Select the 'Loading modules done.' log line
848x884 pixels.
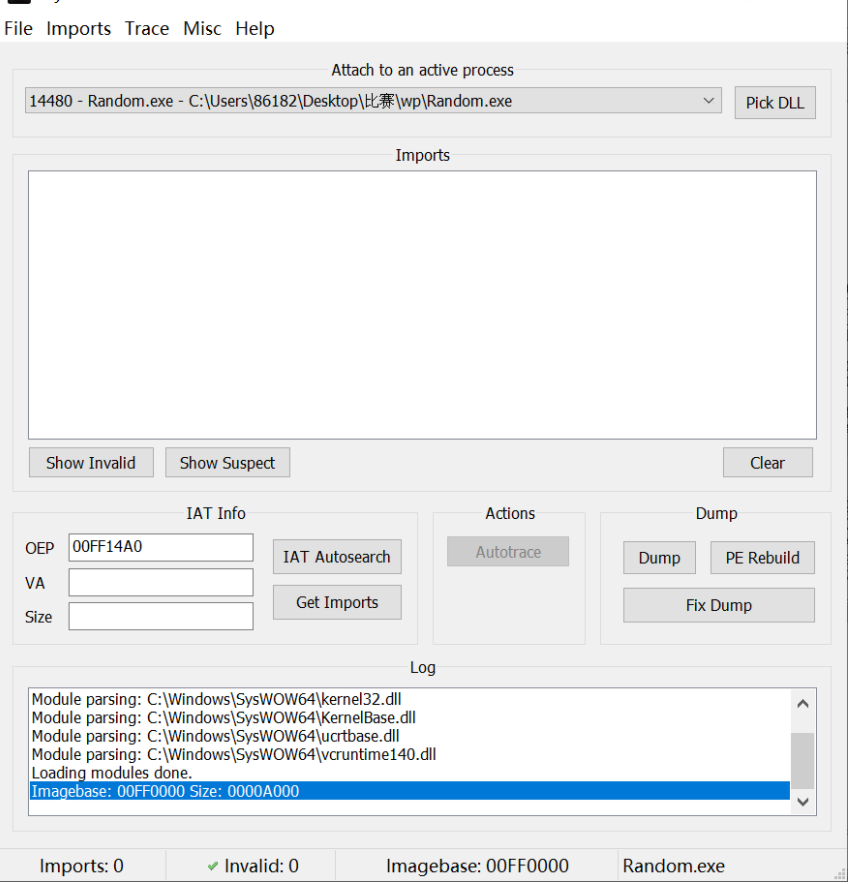pos(112,773)
